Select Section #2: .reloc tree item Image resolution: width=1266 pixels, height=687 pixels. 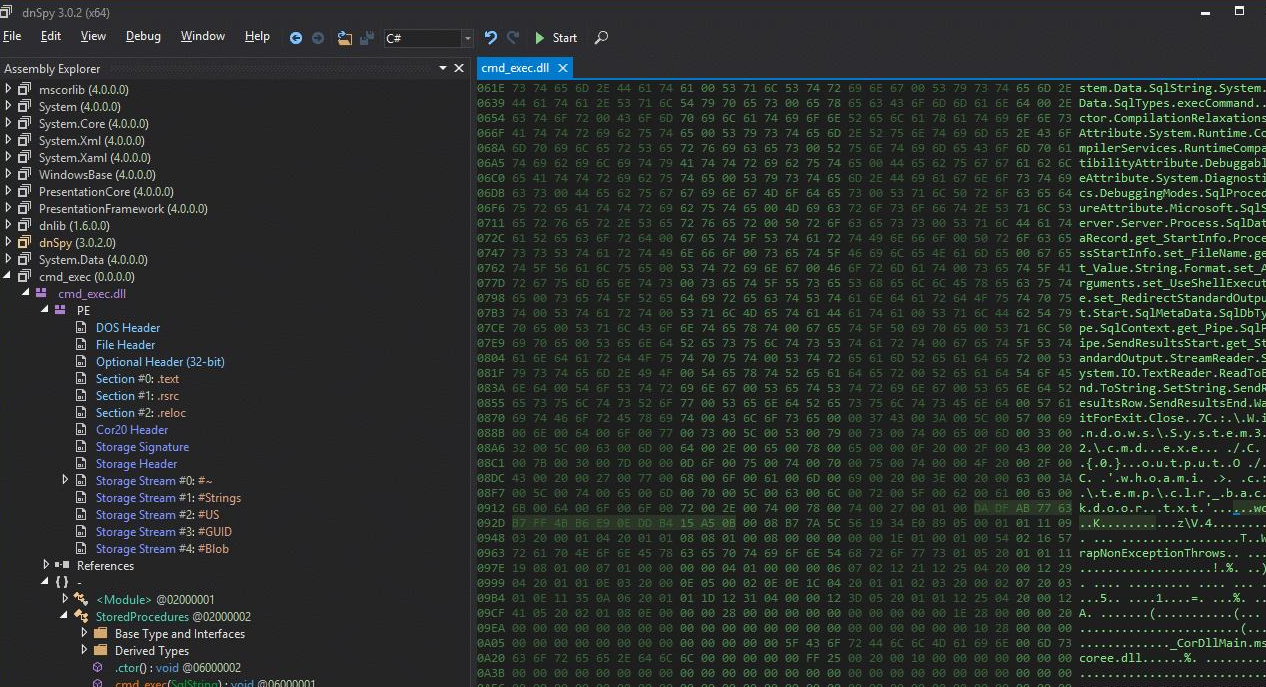coord(141,413)
